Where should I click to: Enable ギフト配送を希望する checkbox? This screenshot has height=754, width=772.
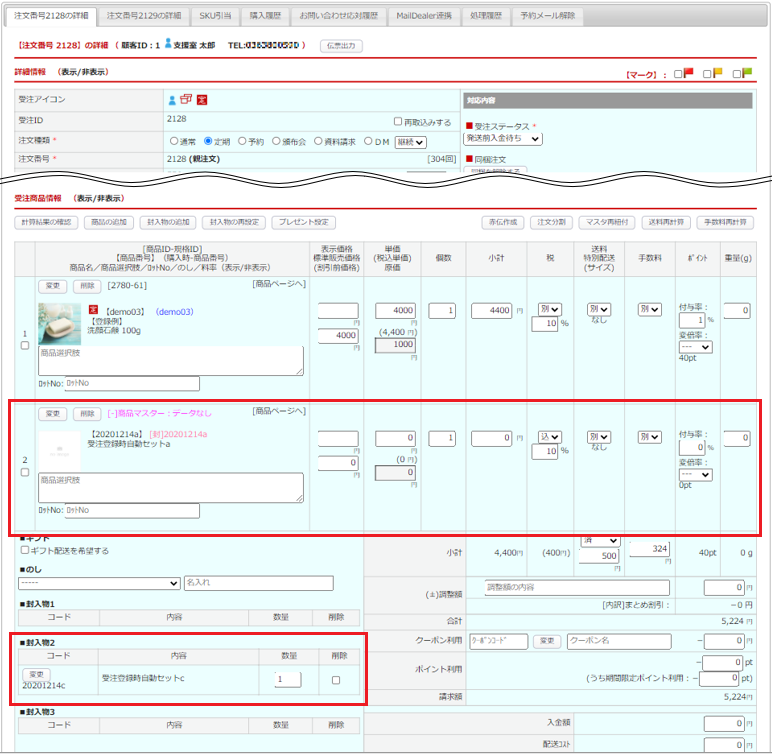point(25,550)
